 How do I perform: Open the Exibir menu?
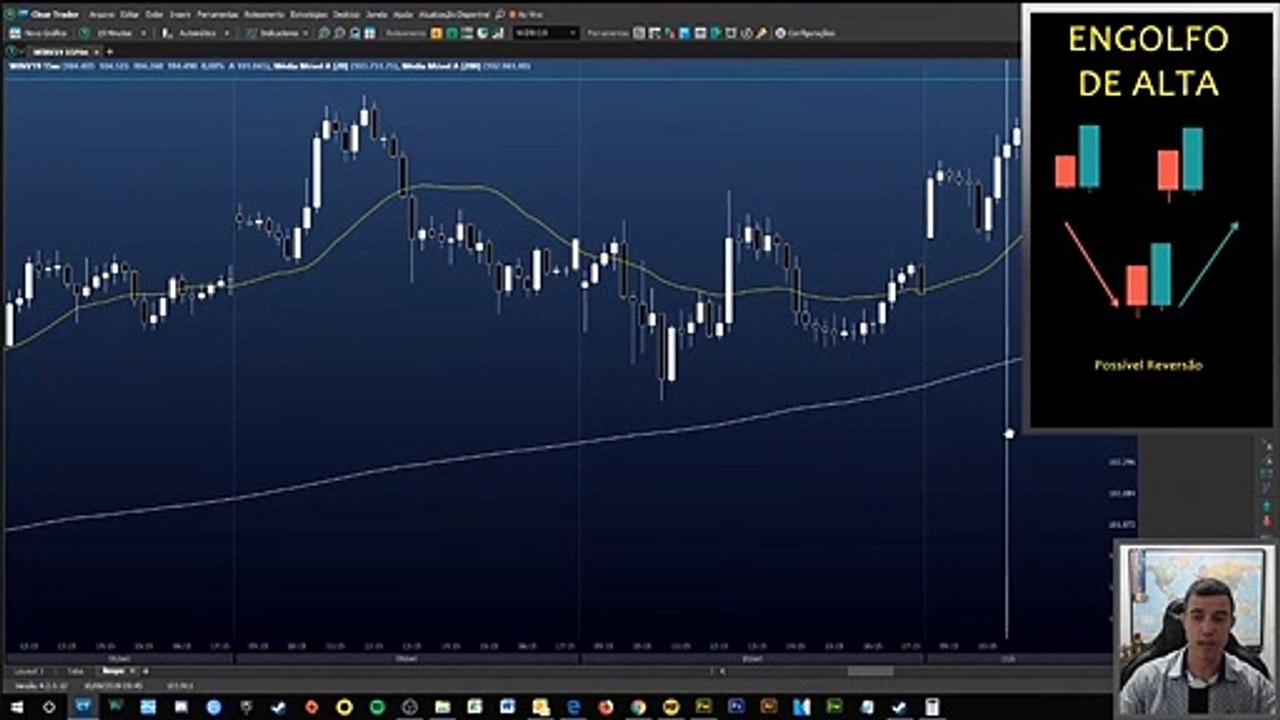tap(154, 15)
